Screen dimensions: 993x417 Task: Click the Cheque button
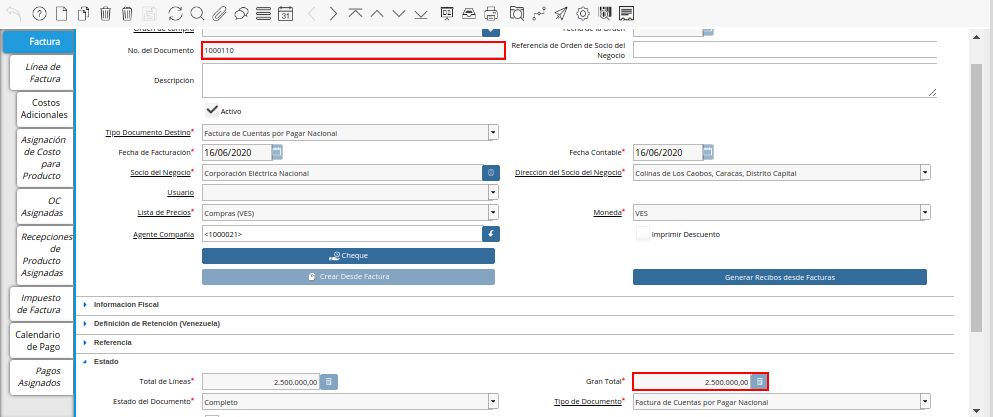coord(348,256)
